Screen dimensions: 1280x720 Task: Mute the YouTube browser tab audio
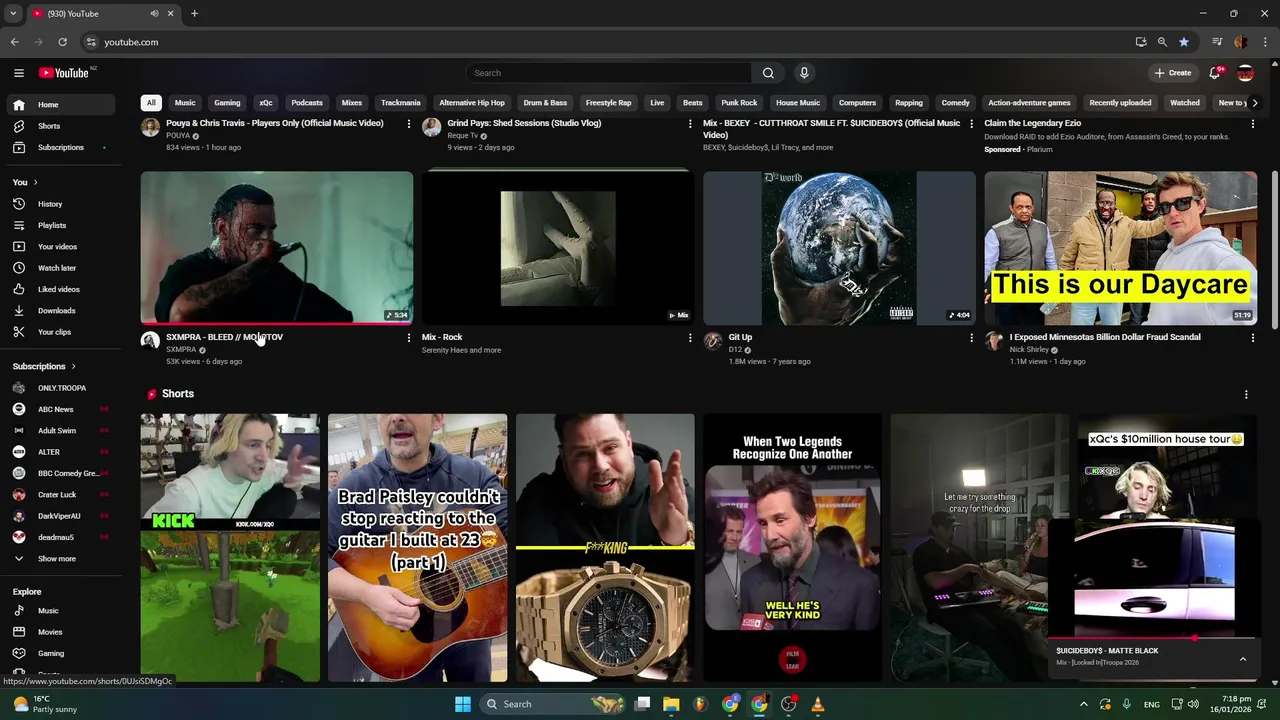click(154, 13)
